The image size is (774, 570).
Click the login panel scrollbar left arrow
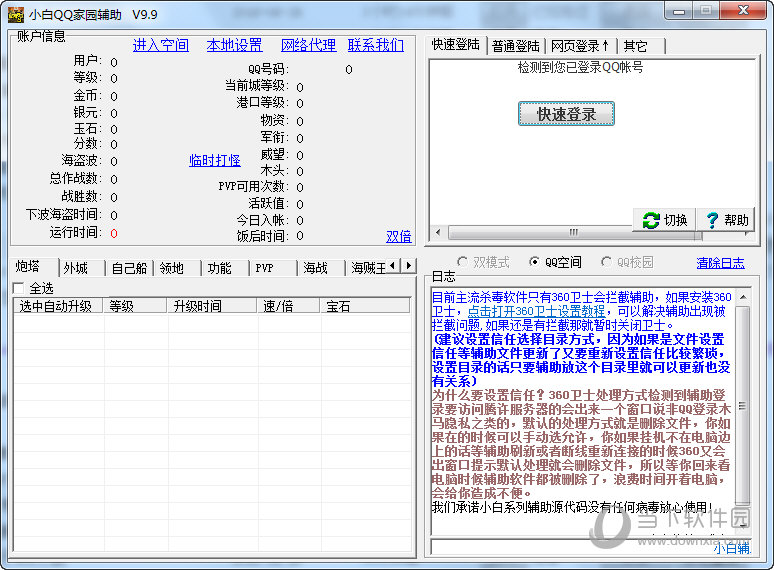click(x=438, y=232)
